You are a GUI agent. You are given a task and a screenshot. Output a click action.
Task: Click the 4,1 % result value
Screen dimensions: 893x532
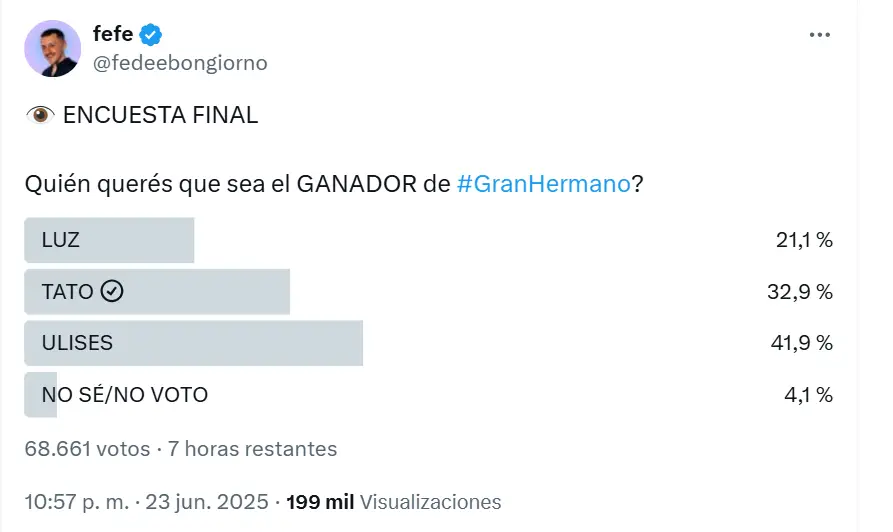pyautogui.click(x=808, y=395)
